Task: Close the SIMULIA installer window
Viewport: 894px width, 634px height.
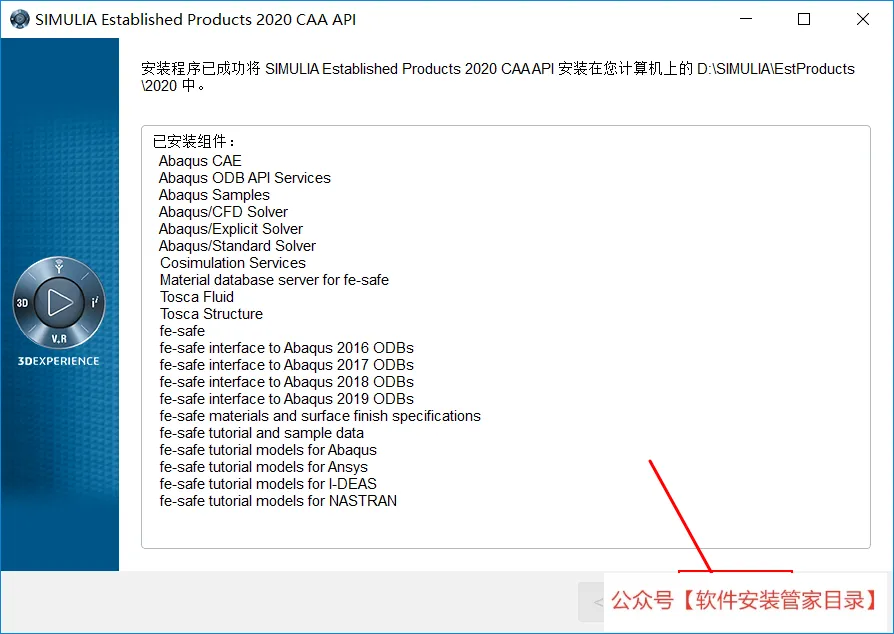Action: 863,19
